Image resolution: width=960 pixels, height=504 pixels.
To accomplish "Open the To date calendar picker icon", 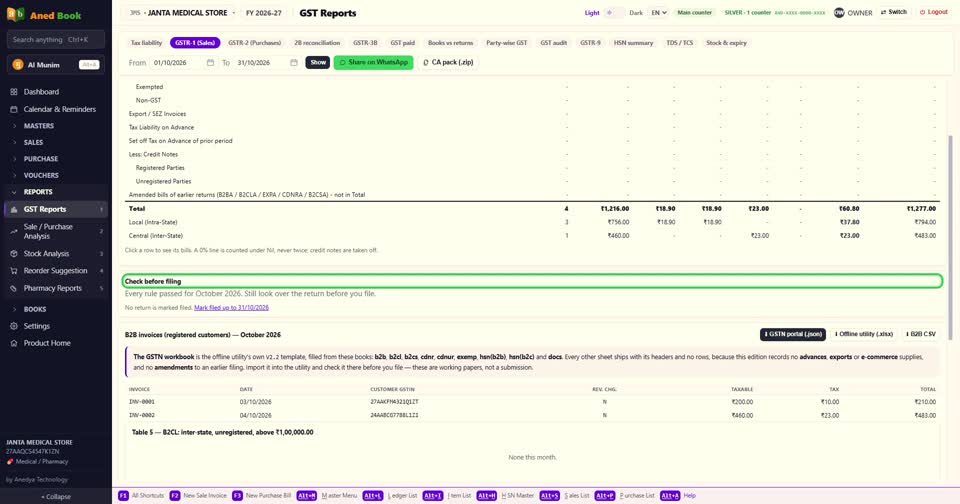I will (293, 62).
